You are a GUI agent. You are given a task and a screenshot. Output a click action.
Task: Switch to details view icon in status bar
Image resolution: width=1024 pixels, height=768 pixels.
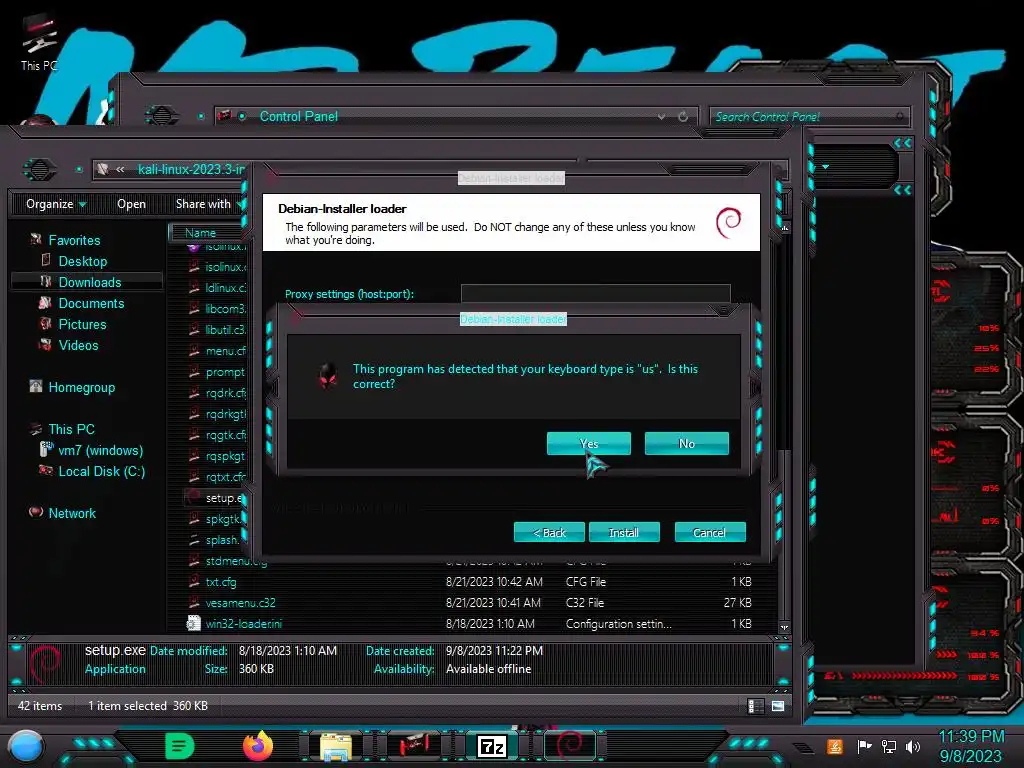pos(756,706)
